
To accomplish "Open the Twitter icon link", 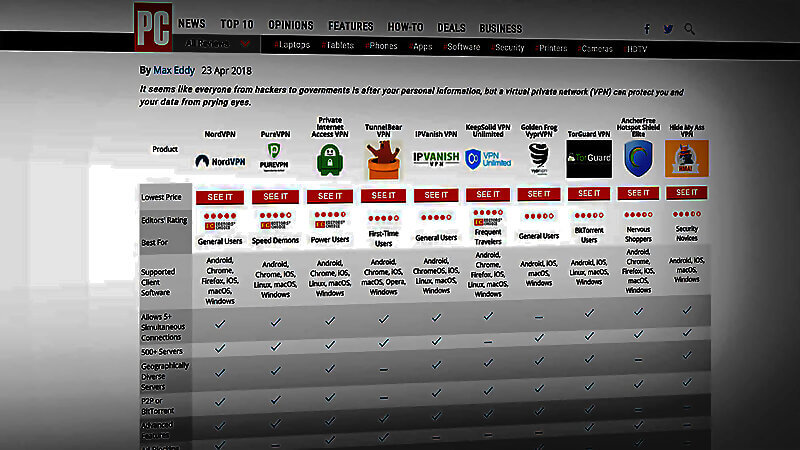I will pyautogui.click(x=668, y=29).
